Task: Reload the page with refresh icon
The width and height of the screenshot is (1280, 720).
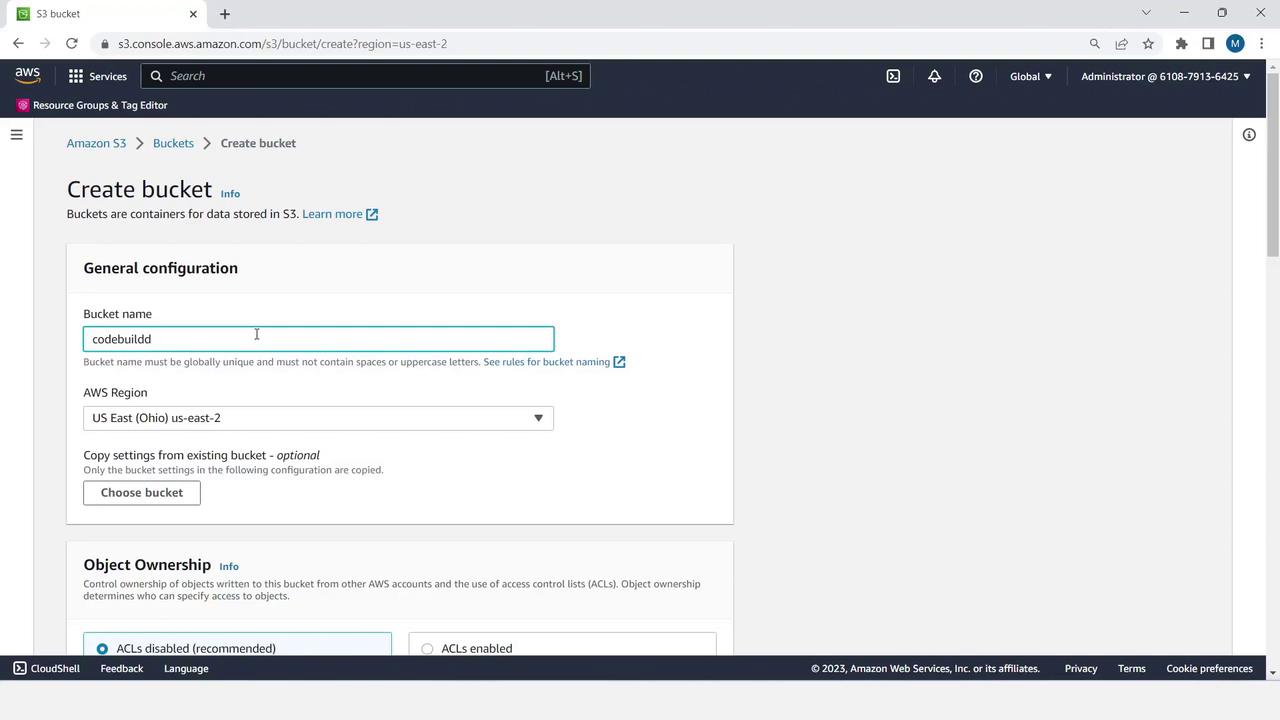Action: point(72,44)
